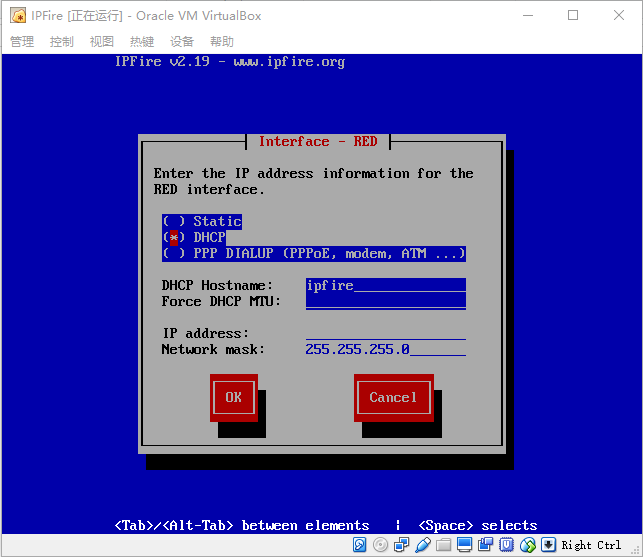643x557 pixels.
Task: Select the PPP DIALUP radio option
Action: pos(314,253)
